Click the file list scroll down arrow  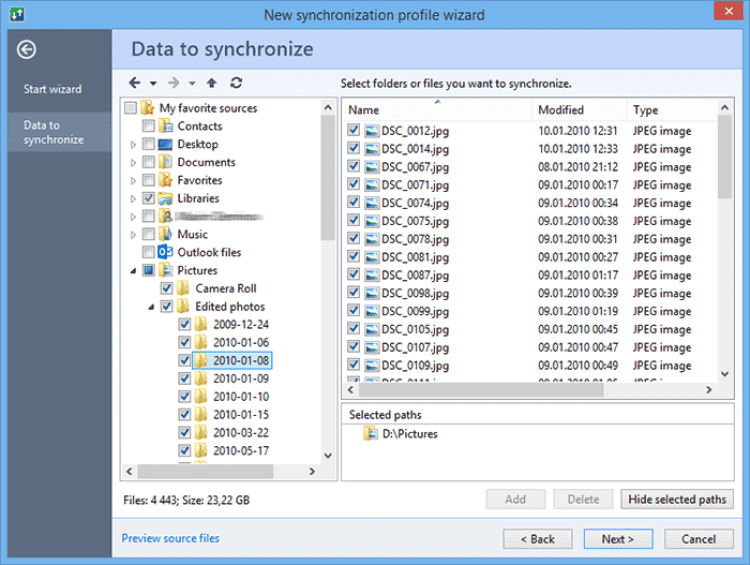pyautogui.click(x=725, y=374)
